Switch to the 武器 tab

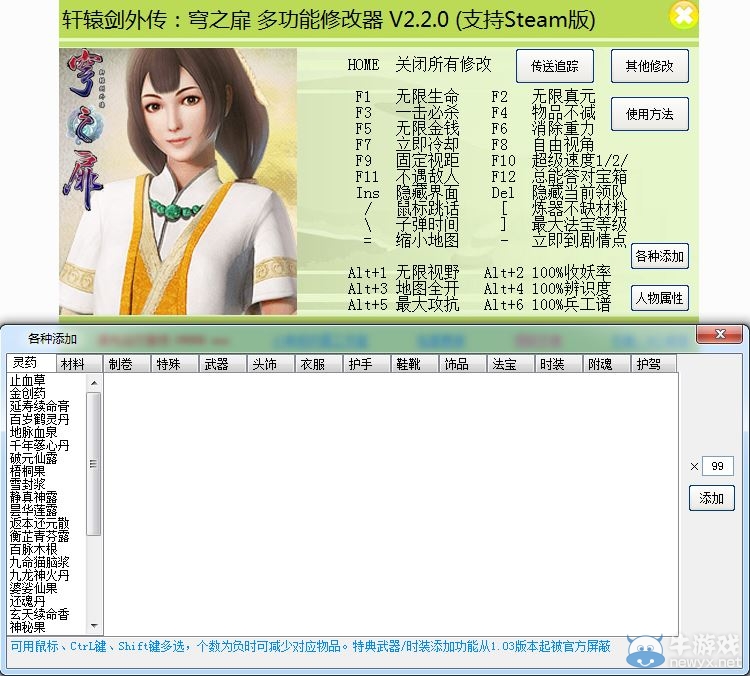click(222, 364)
